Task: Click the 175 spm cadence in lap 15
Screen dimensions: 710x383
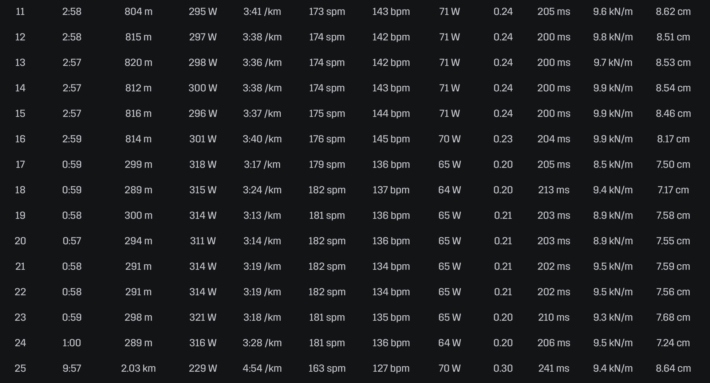Action: (326, 114)
